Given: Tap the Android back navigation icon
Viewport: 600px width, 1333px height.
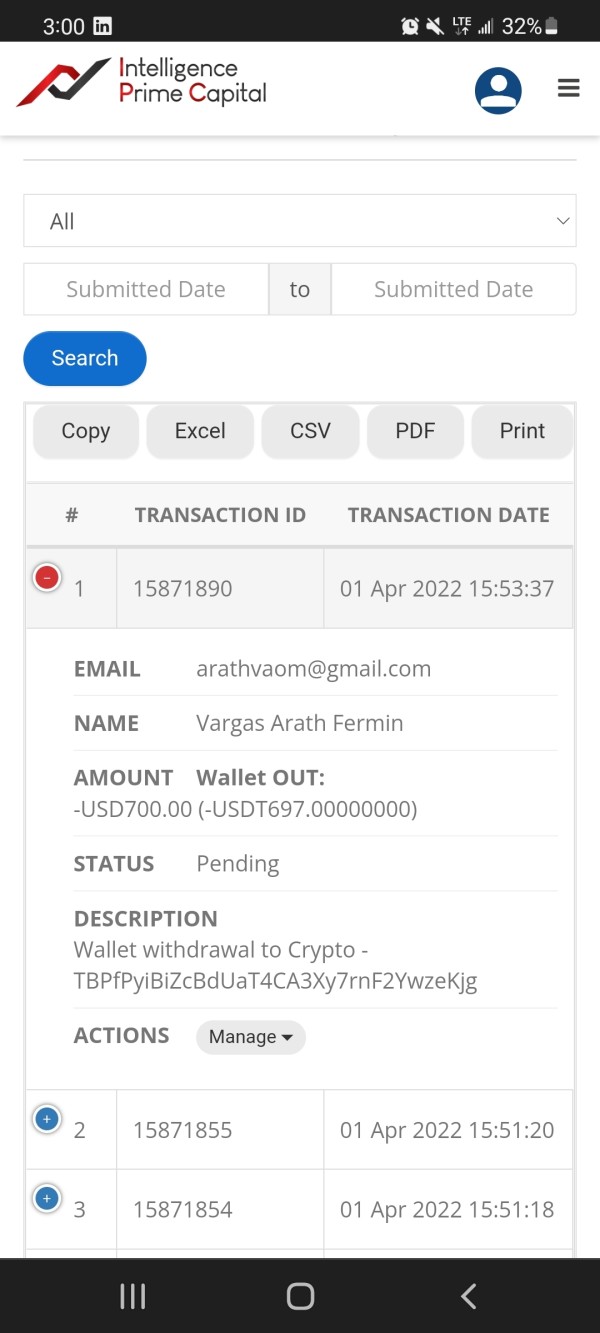Looking at the screenshot, I should (468, 1297).
